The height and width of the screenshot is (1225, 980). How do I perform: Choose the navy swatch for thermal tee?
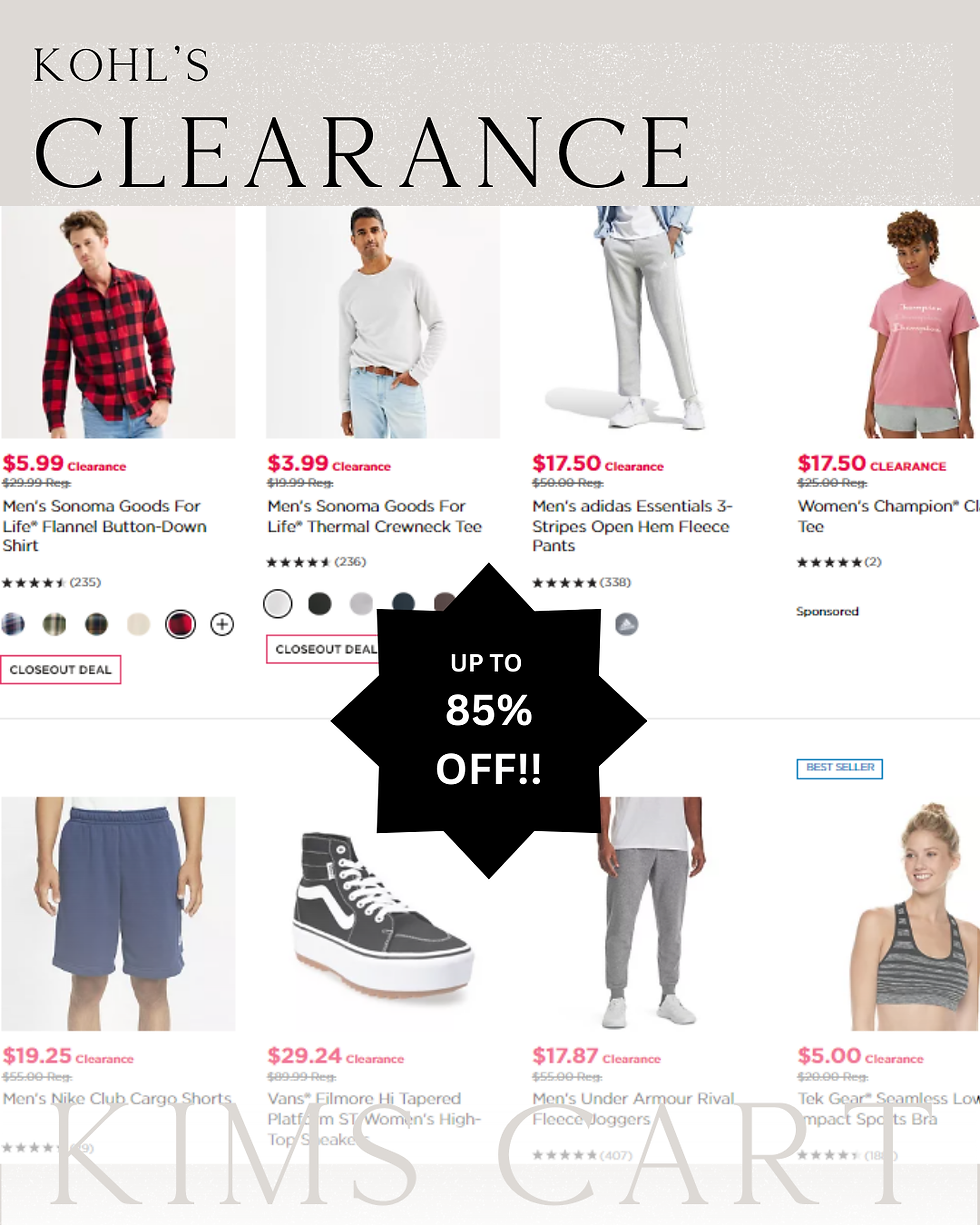click(x=403, y=604)
